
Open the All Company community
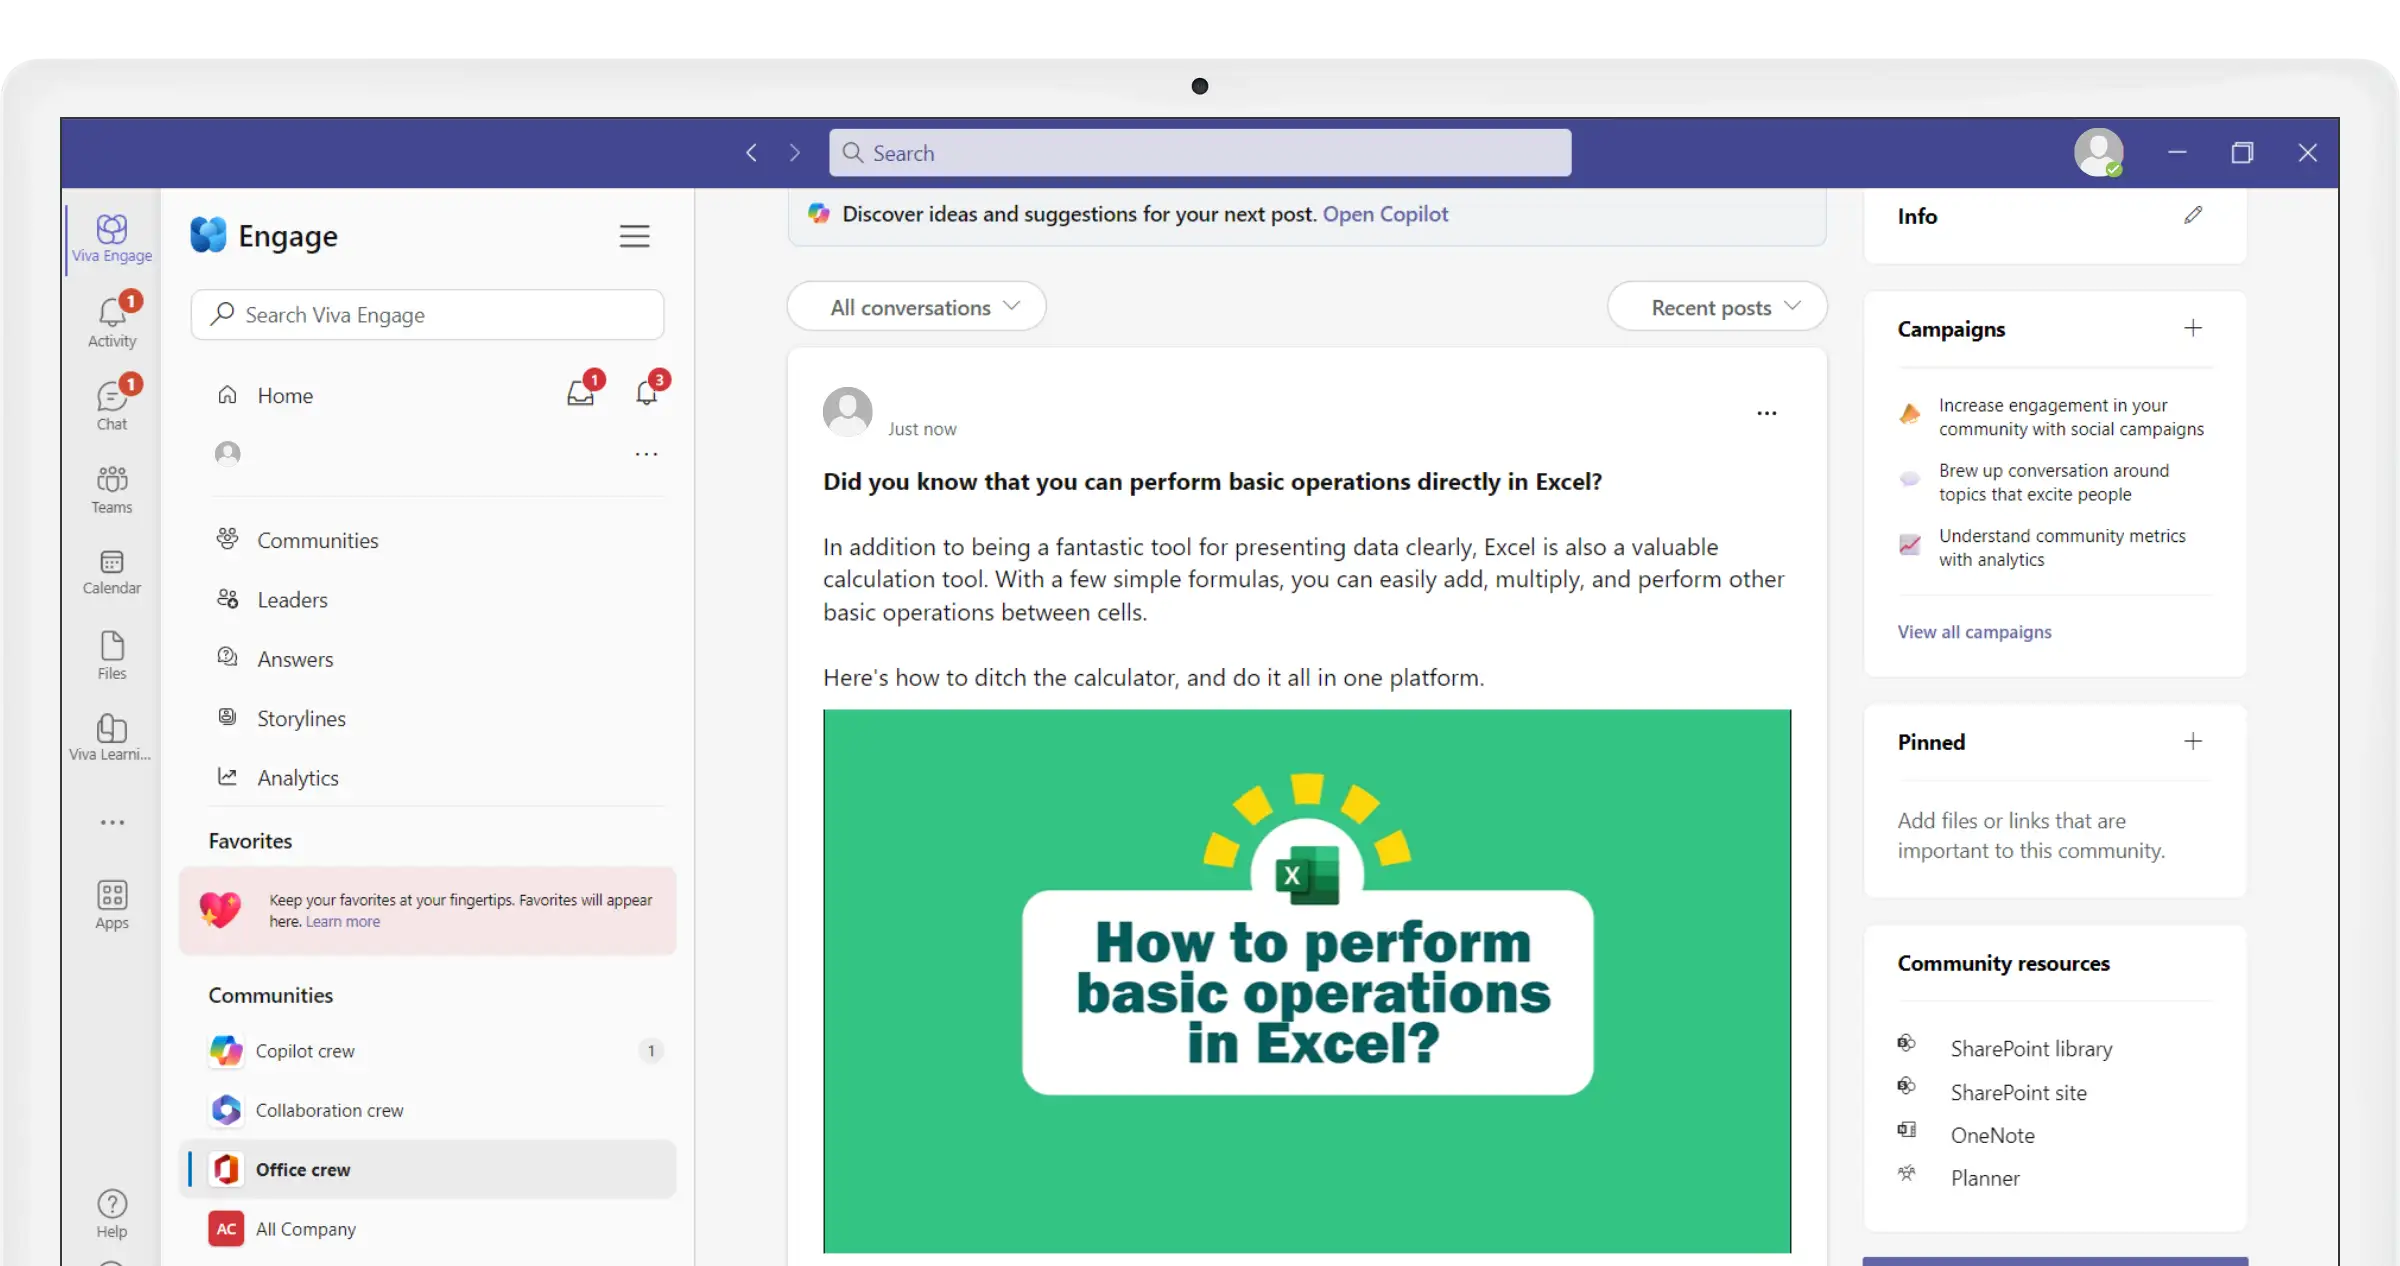click(428, 1229)
